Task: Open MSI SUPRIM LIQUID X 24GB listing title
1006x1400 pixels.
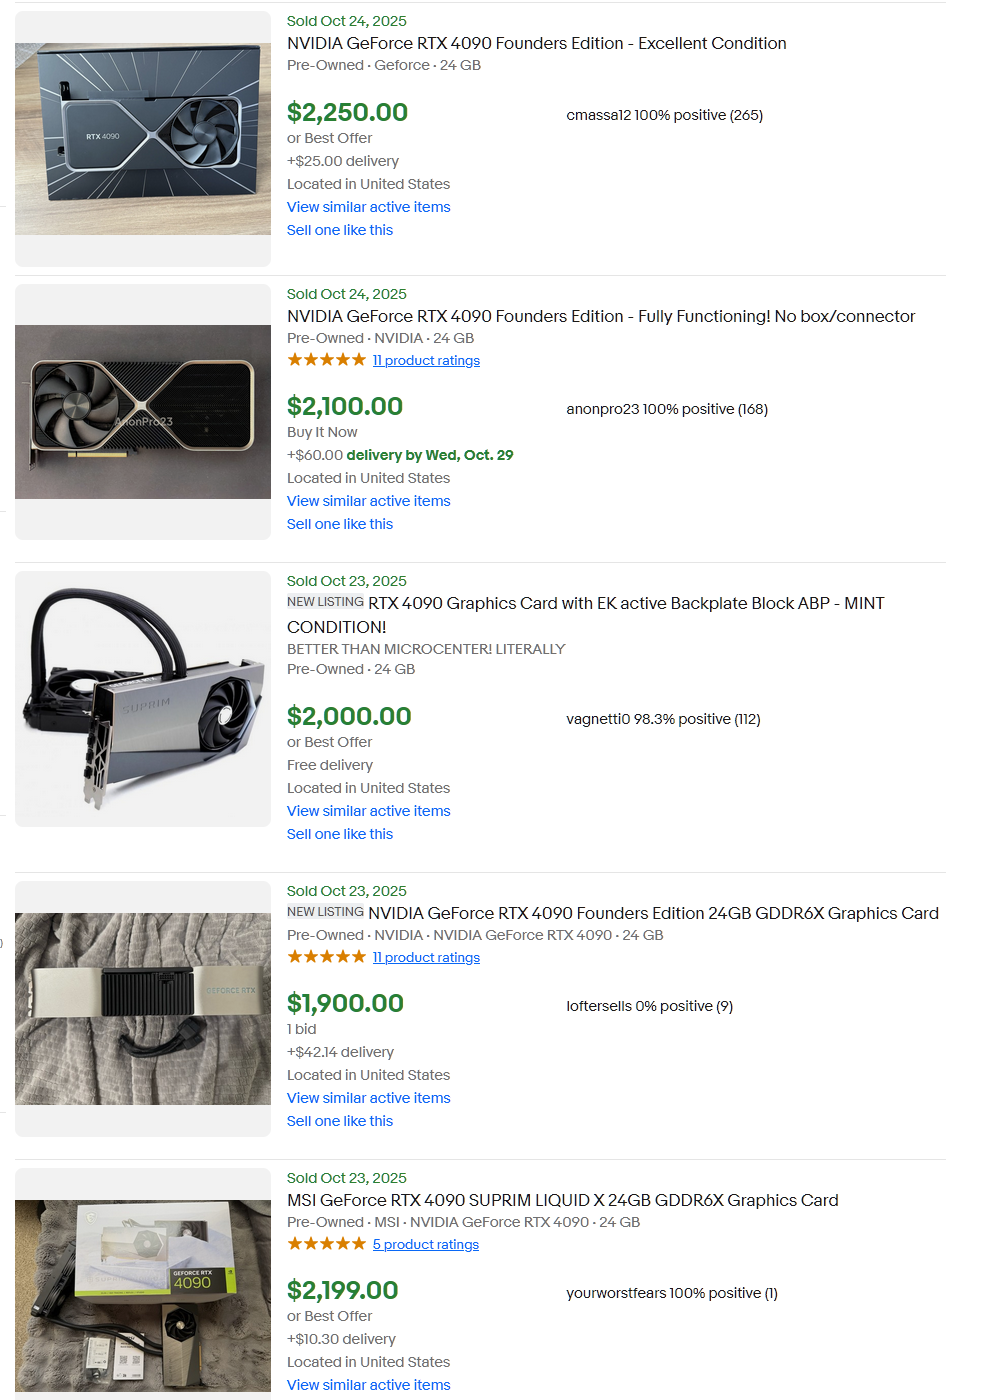Action: click(562, 1200)
